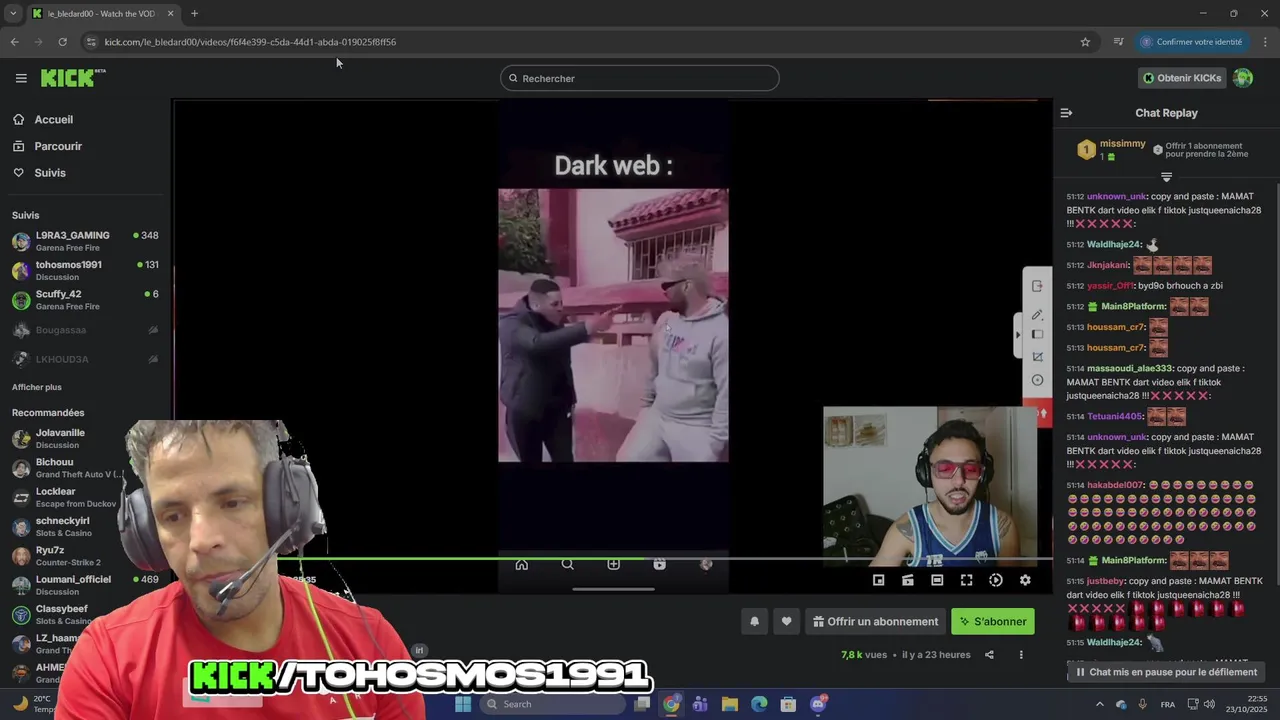
Task: Open Bougassaa offline channel
Action: (x=85, y=330)
